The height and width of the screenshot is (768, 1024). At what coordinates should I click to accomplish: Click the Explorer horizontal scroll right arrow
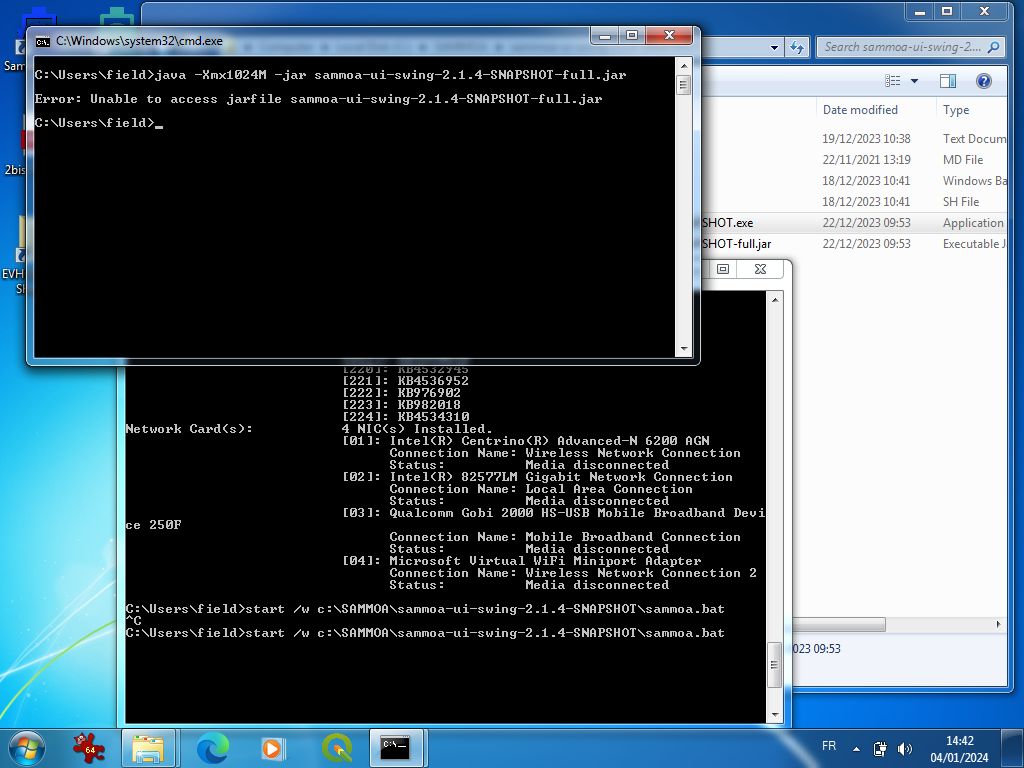tap(999, 624)
